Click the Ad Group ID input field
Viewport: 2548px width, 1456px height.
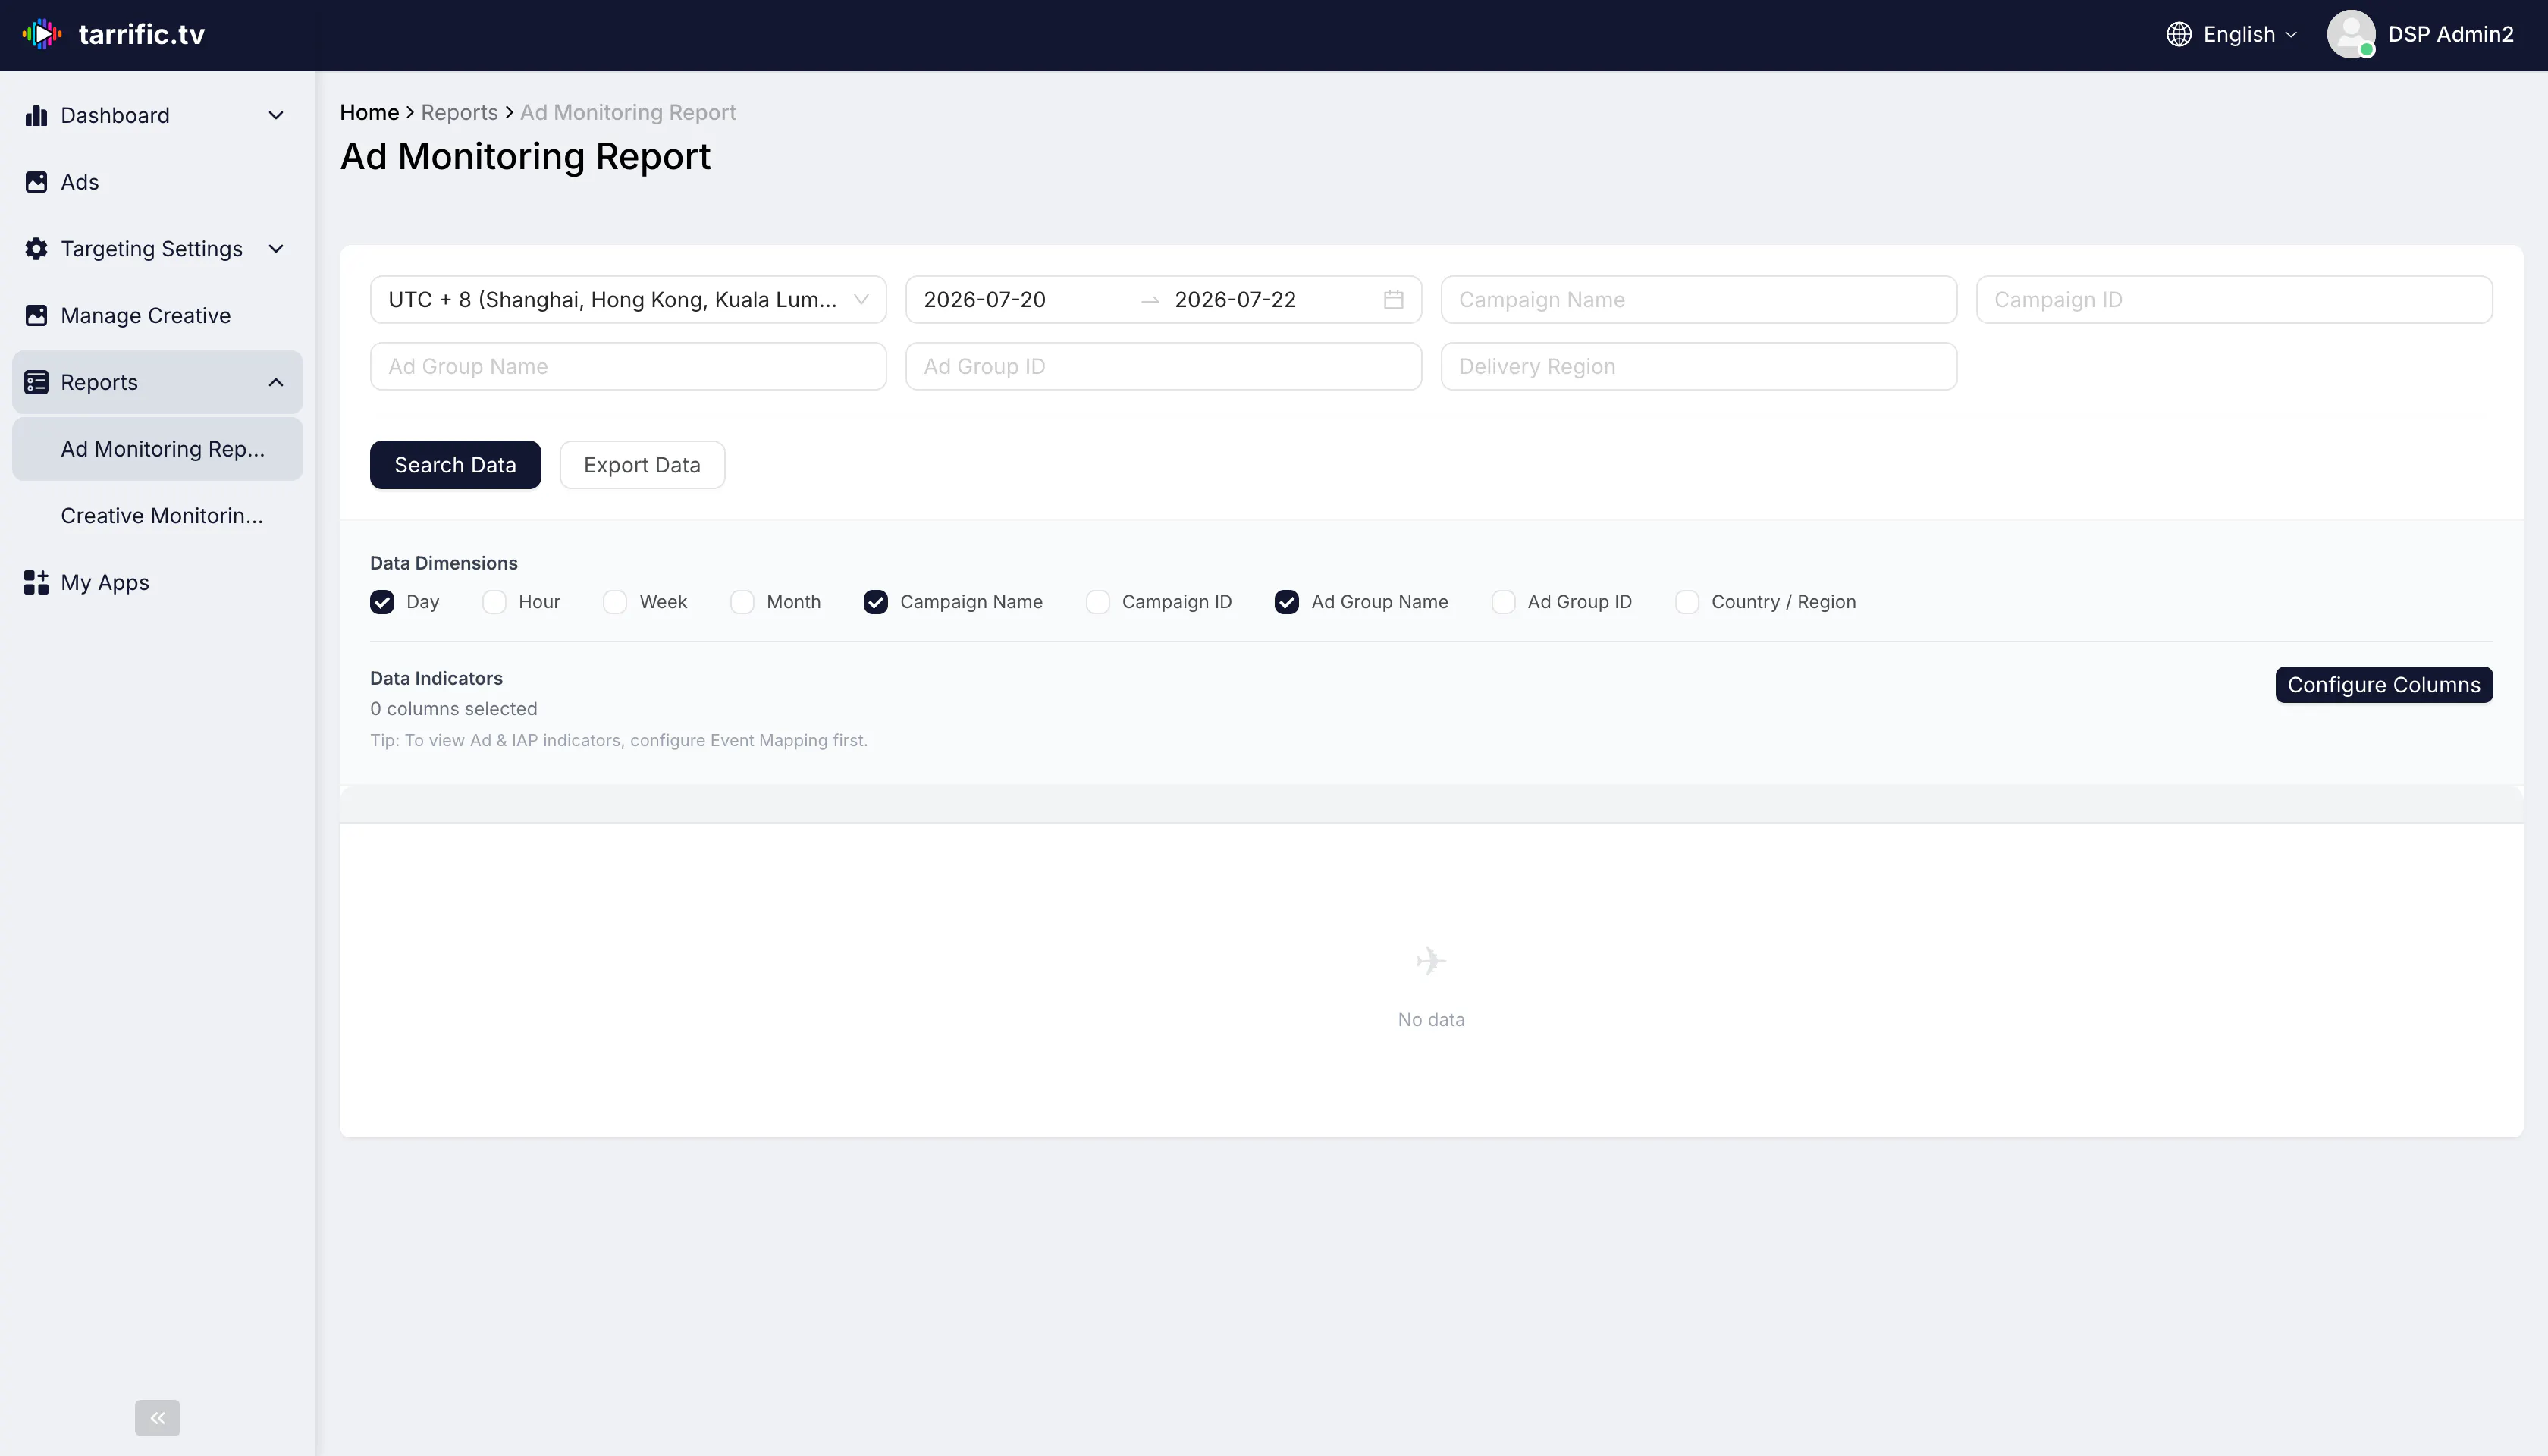click(x=1164, y=367)
